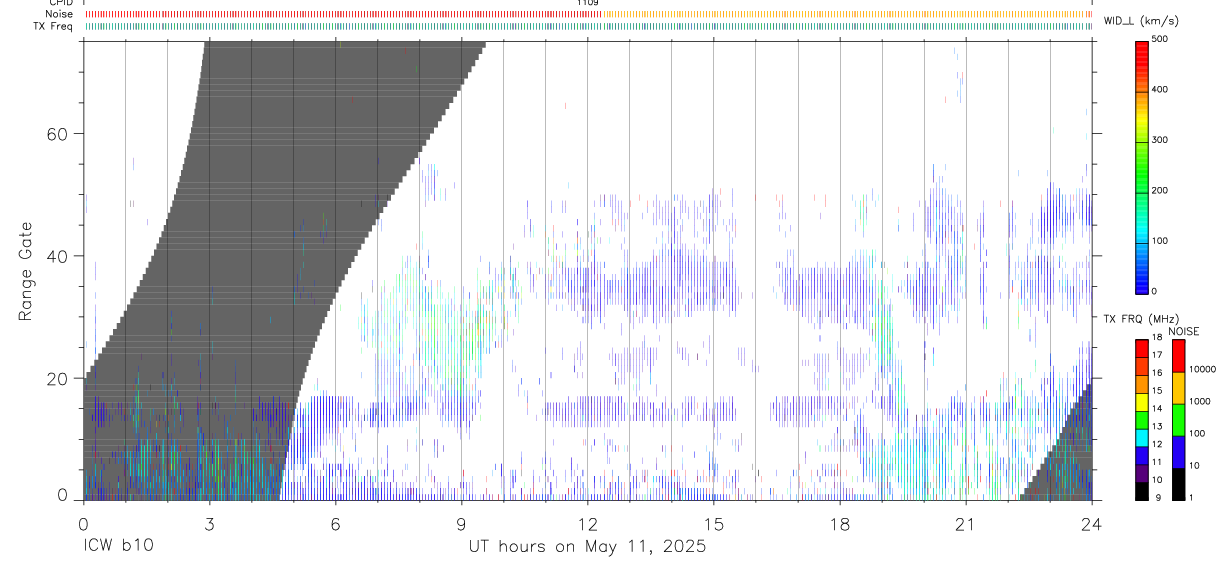Click the 'Noise' row label at top left
The image size is (1228, 567).
coord(59,14)
